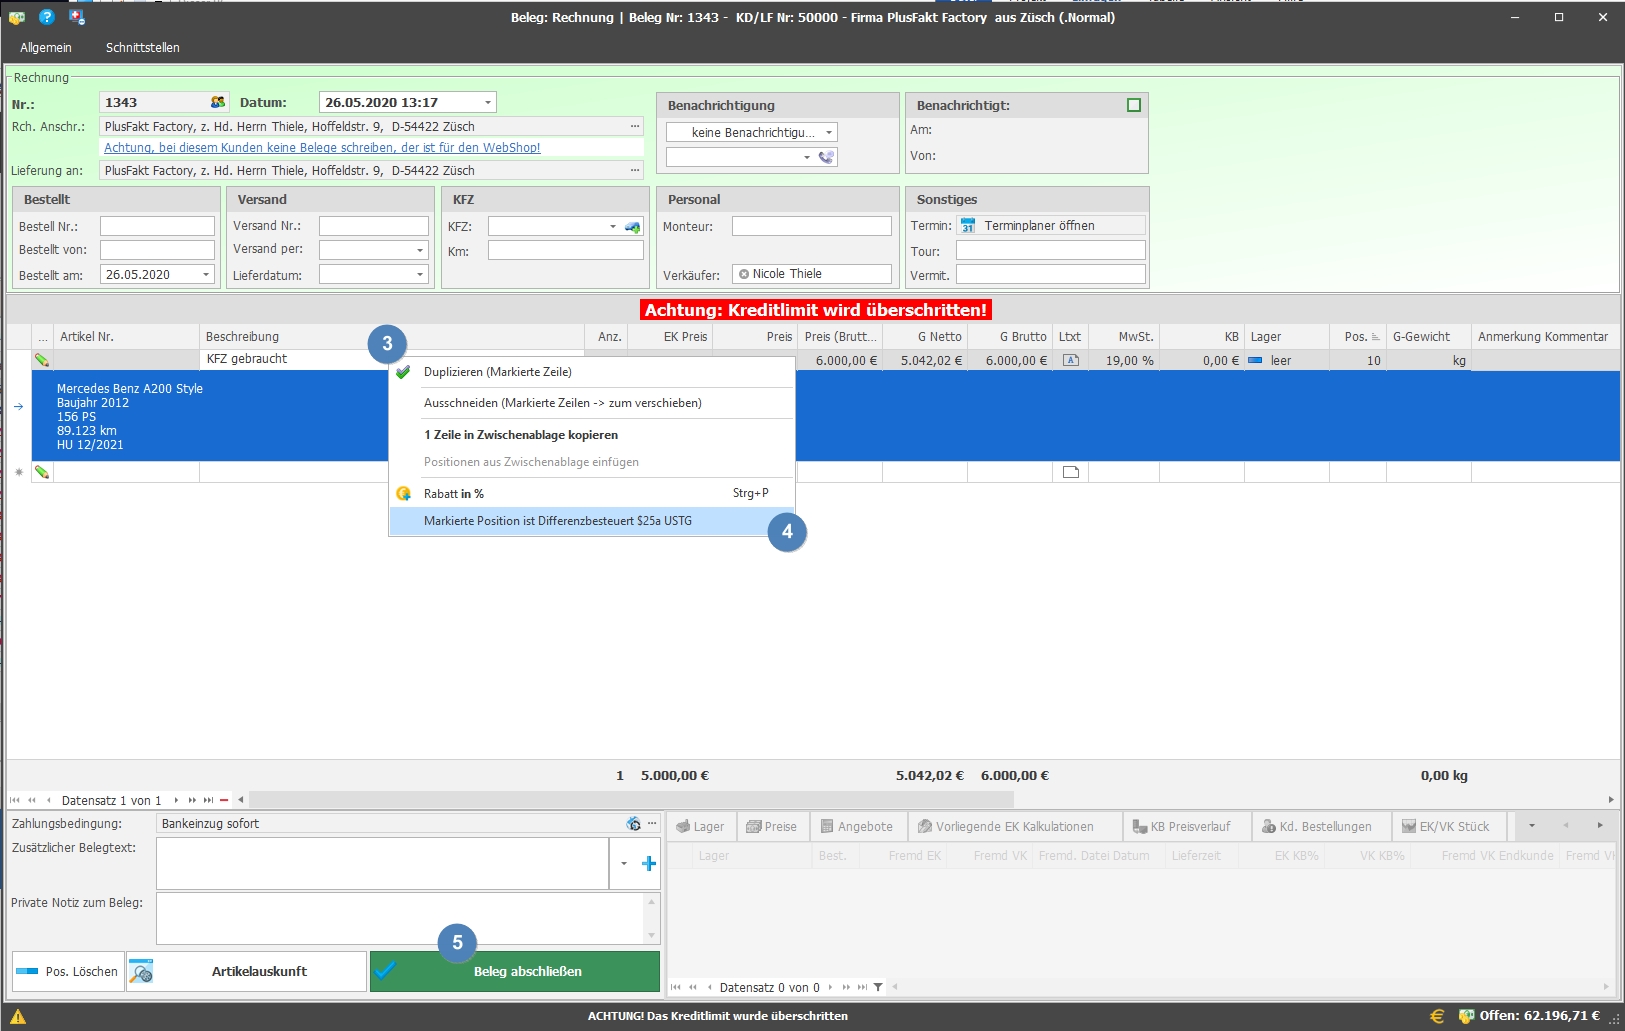Click the money icon beside Offen amount
The width and height of the screenshot is (1625, 1031).
[x=1467, y=1016]
